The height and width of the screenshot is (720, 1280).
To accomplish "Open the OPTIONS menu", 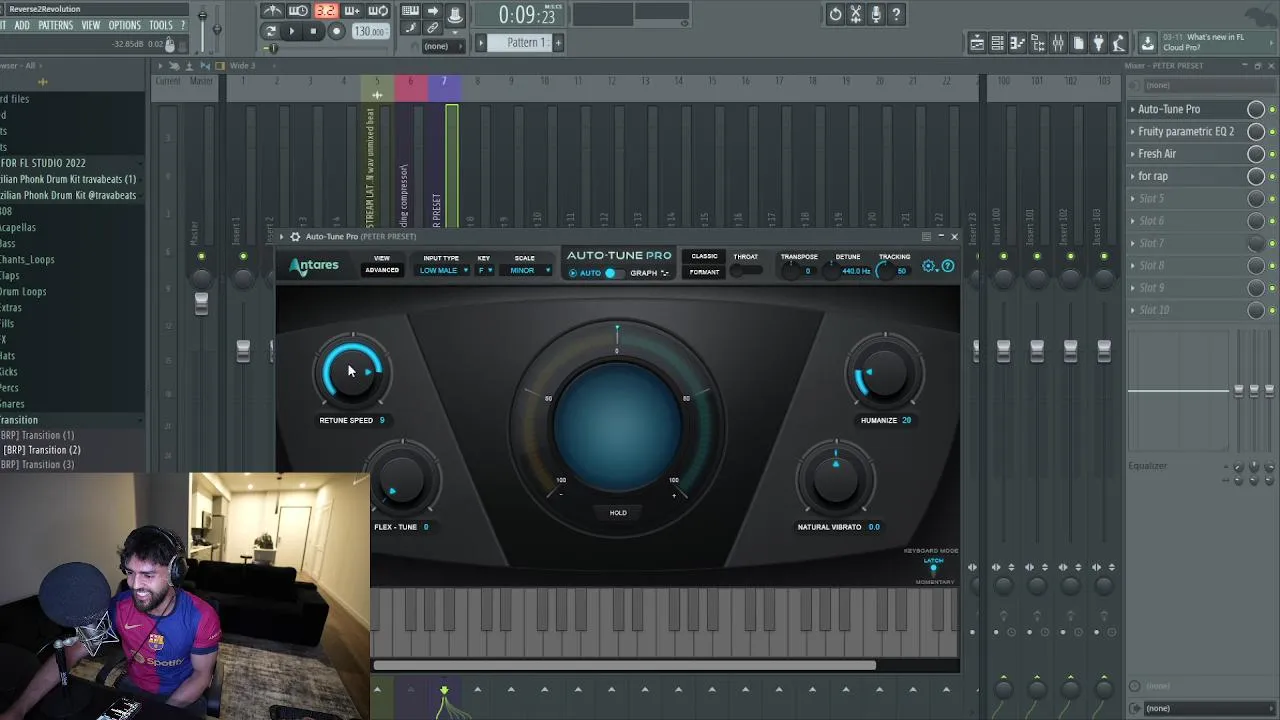I will tap(124, 25).
